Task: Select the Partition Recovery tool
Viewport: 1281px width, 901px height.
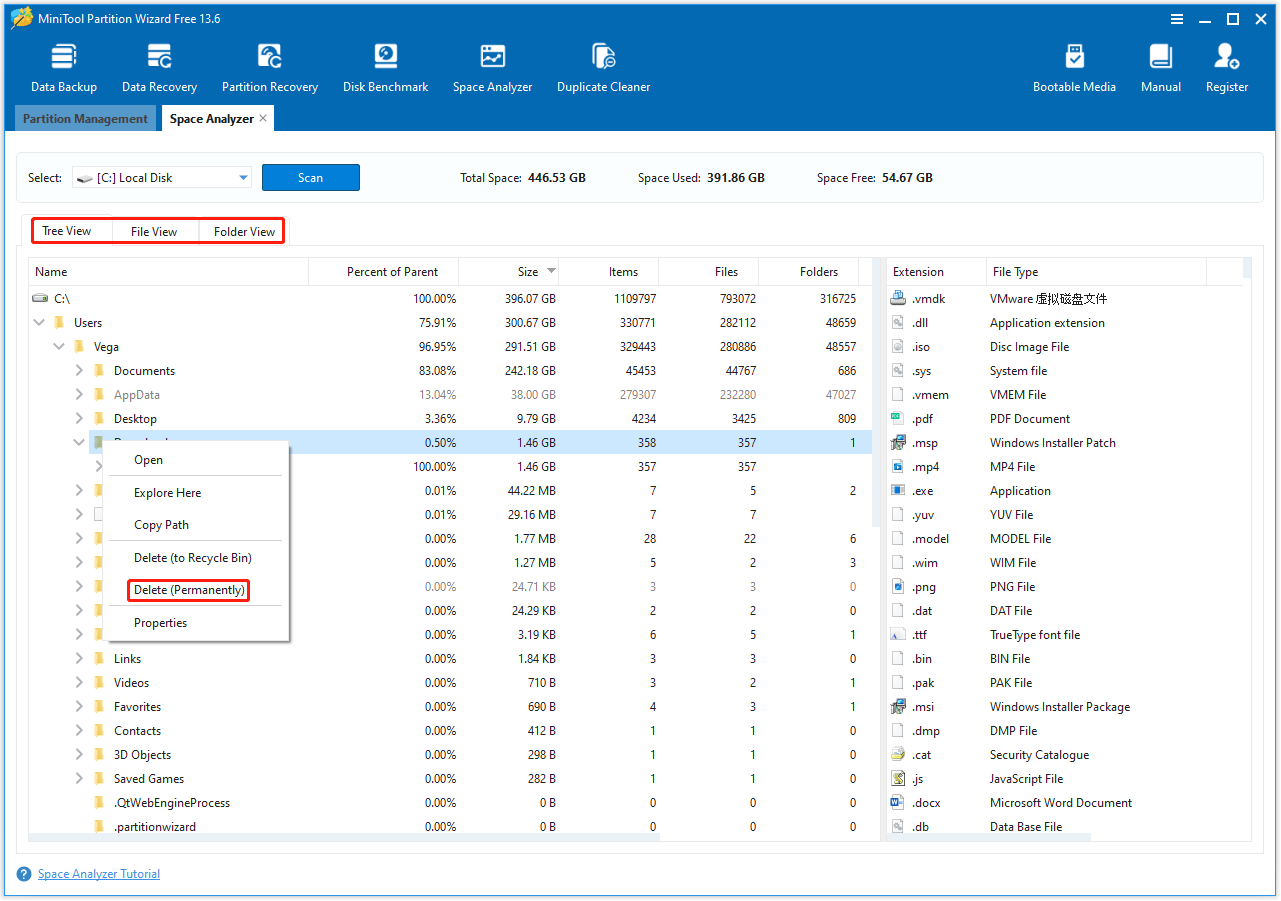Action: (270, 65)
